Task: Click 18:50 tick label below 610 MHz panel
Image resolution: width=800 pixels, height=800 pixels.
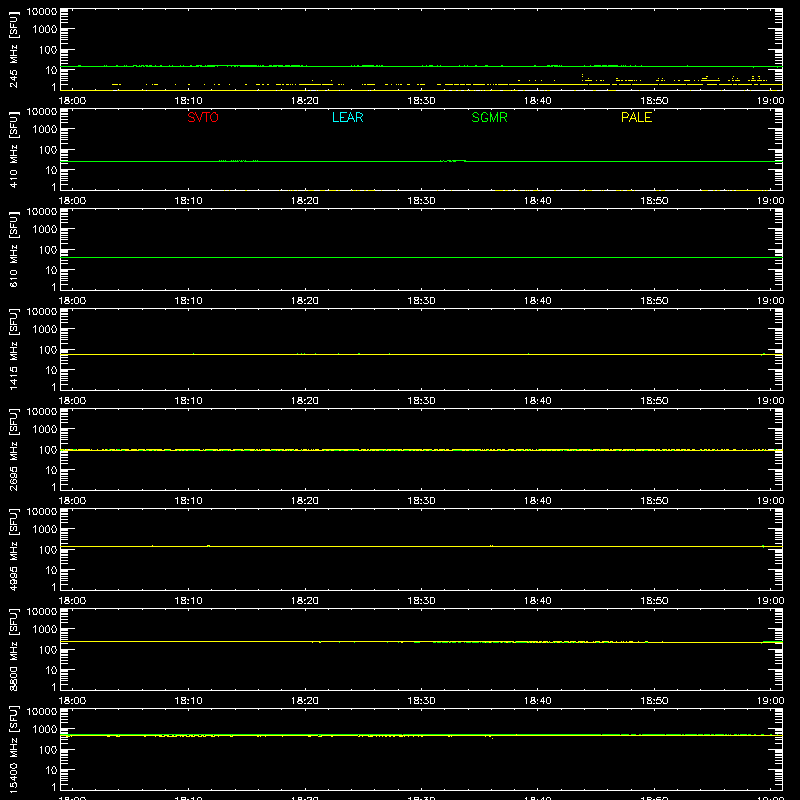Action: pyautogui.click(x=654, y=301)
